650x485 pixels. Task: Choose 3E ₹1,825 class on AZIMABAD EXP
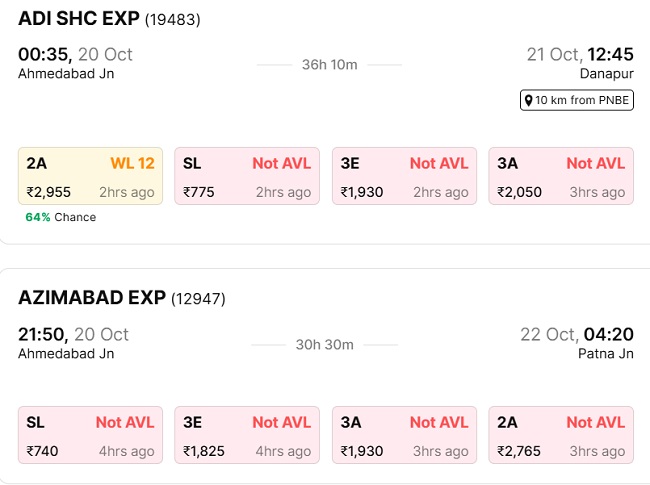coord(247,436)
